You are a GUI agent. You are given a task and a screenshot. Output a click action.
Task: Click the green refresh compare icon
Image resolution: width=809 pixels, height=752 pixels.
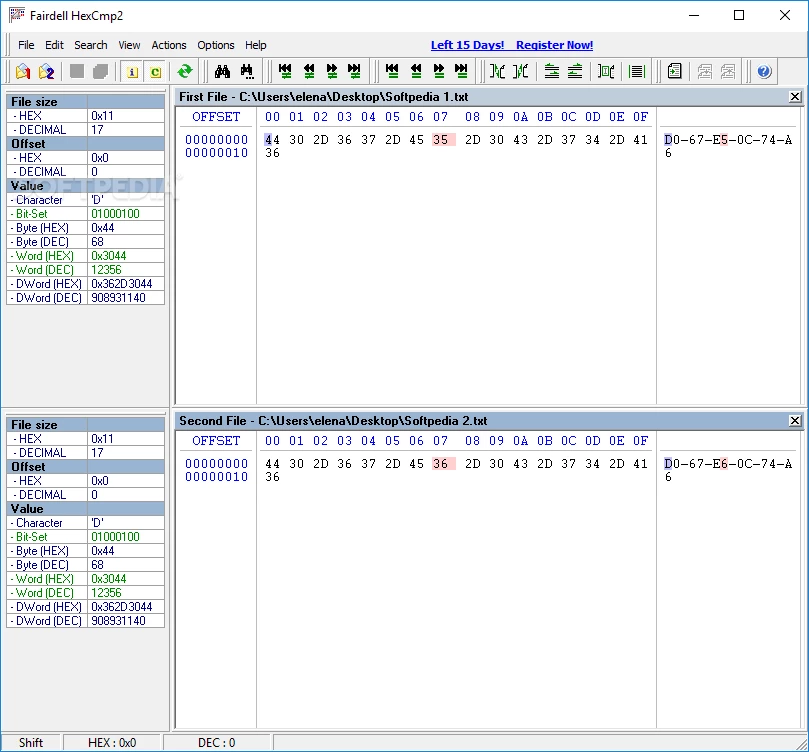(x=185, y=71)
